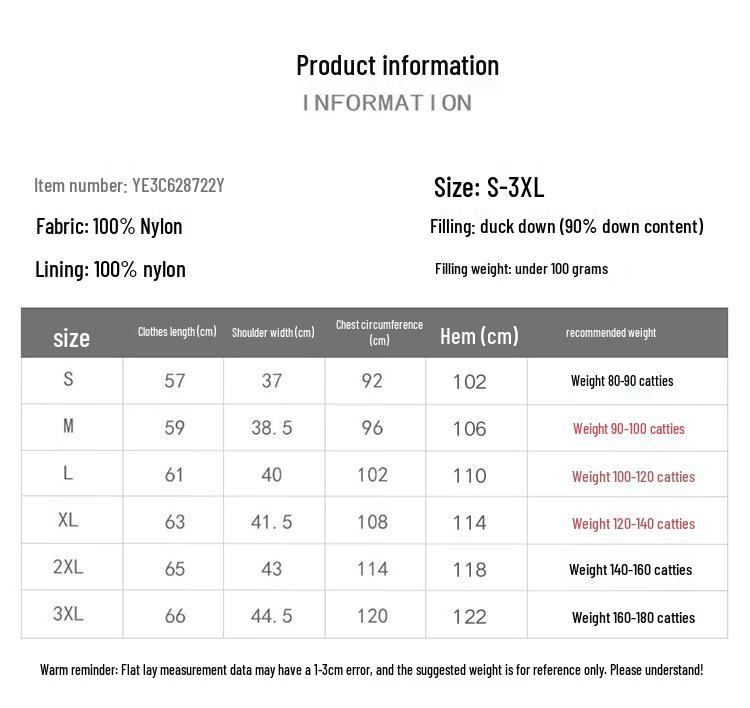The width and height of the screenshot is (750, 708).
Task: Select the "Clothes length (cm)" column header
Action: [x=177, y=332]
